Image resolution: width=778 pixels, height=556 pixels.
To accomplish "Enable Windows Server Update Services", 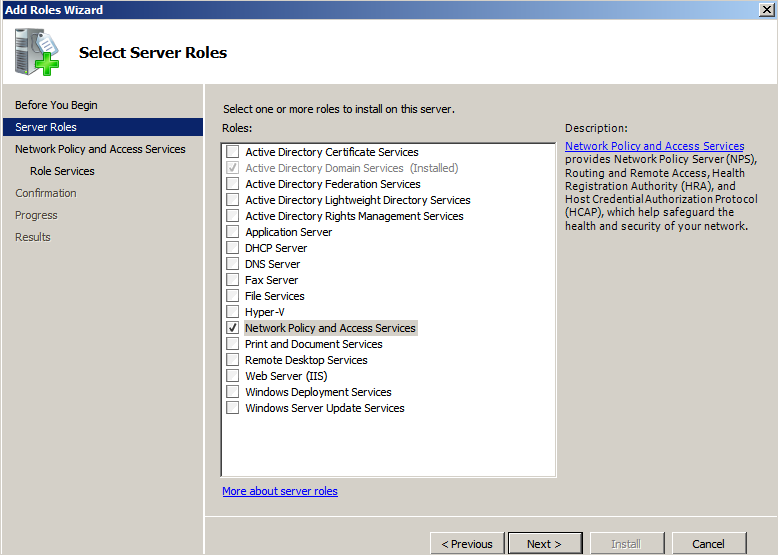I will pos(232,408).
